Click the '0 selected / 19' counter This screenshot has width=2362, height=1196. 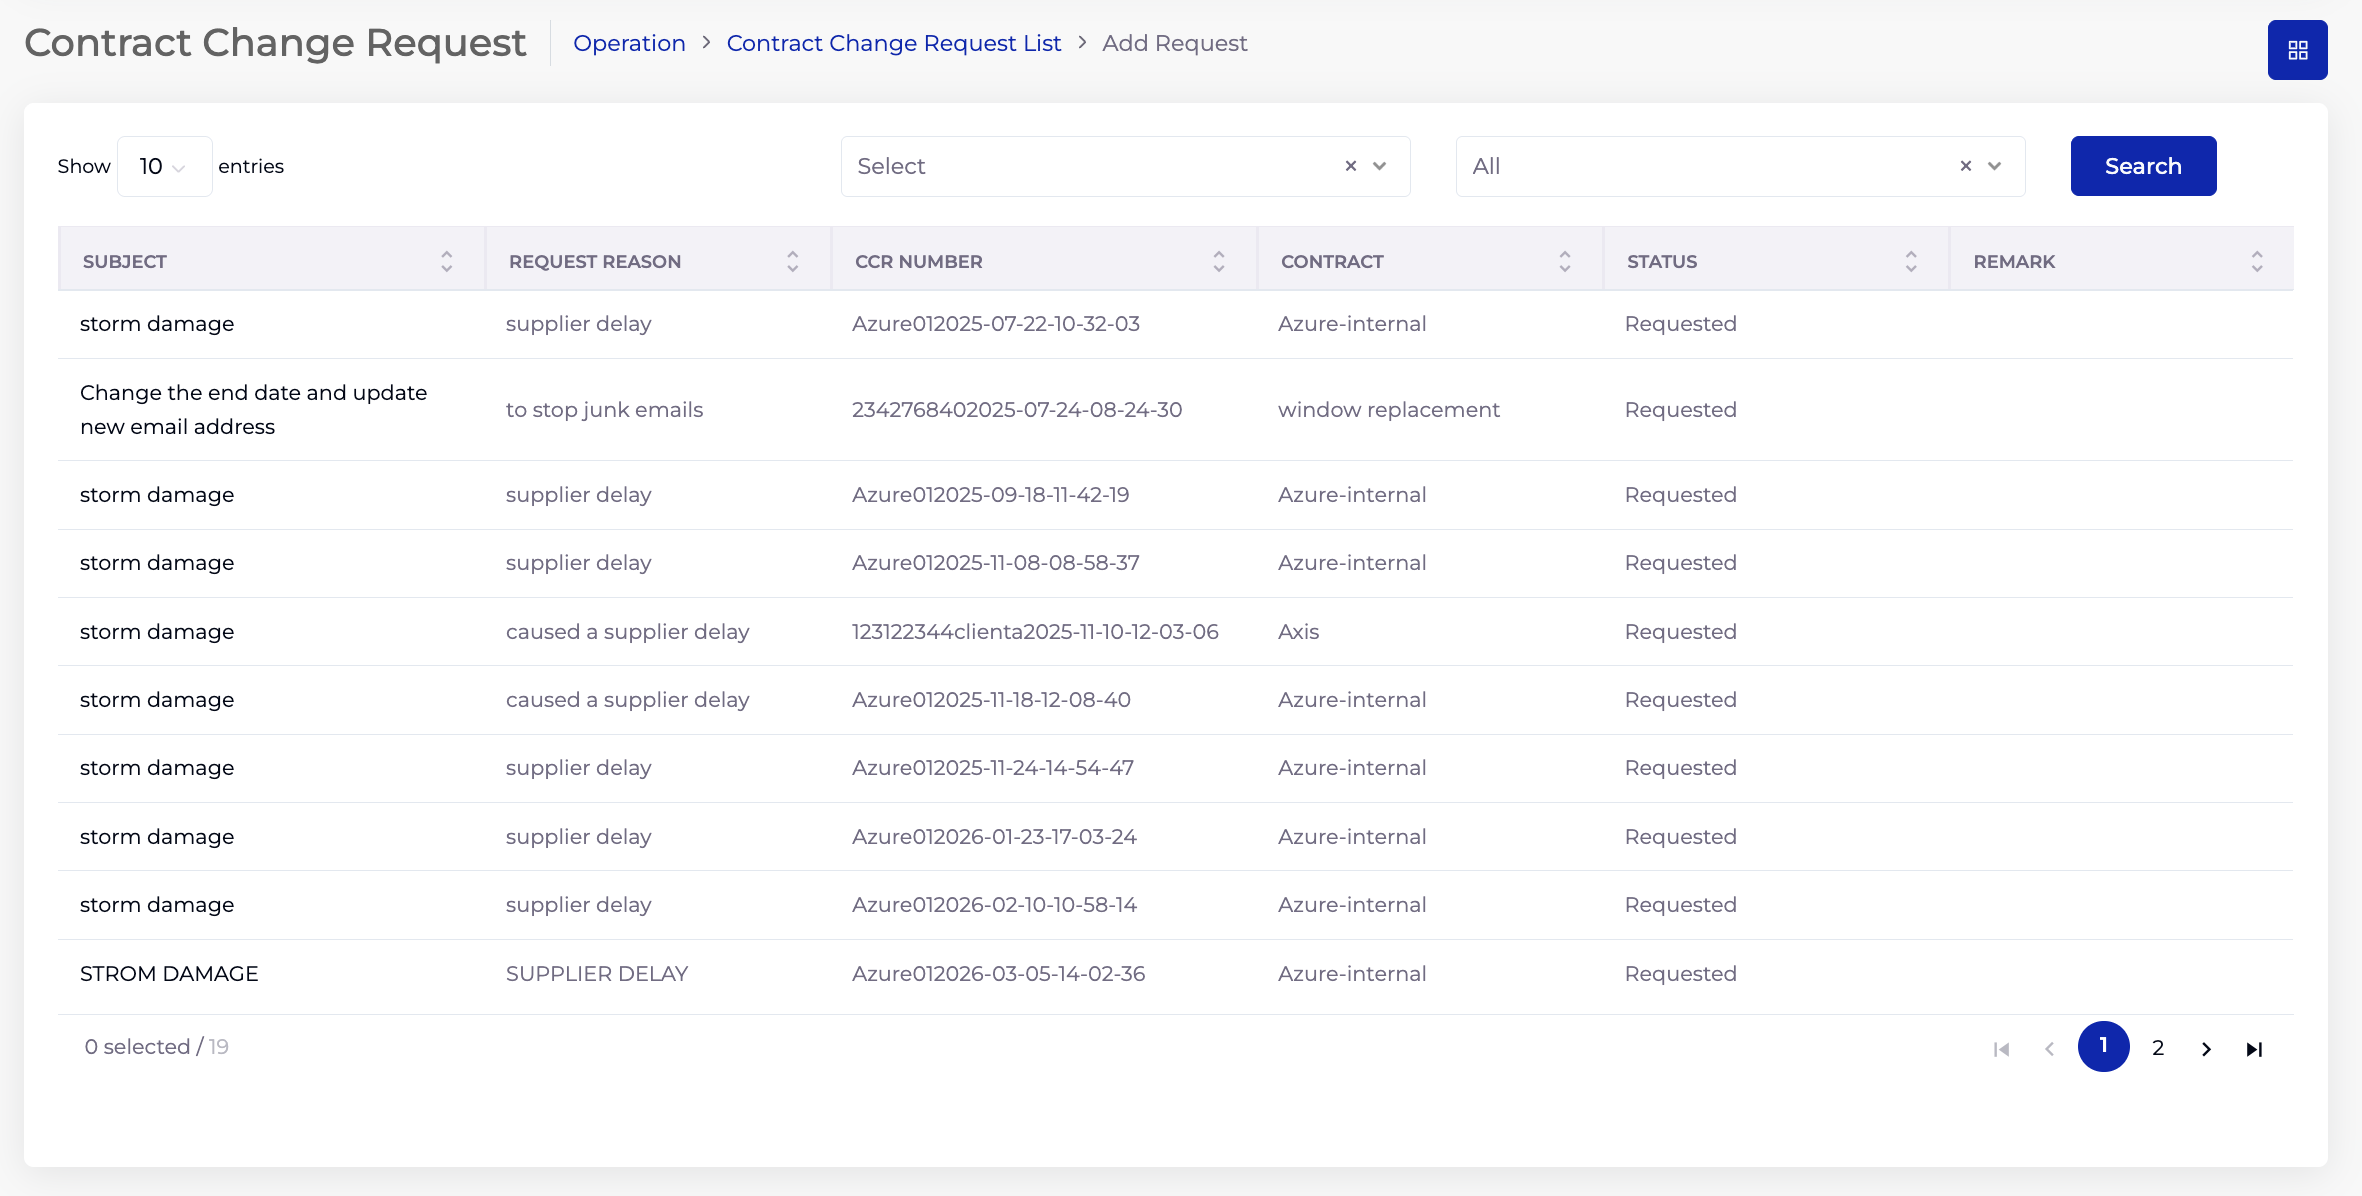(x=157, y=1047)
